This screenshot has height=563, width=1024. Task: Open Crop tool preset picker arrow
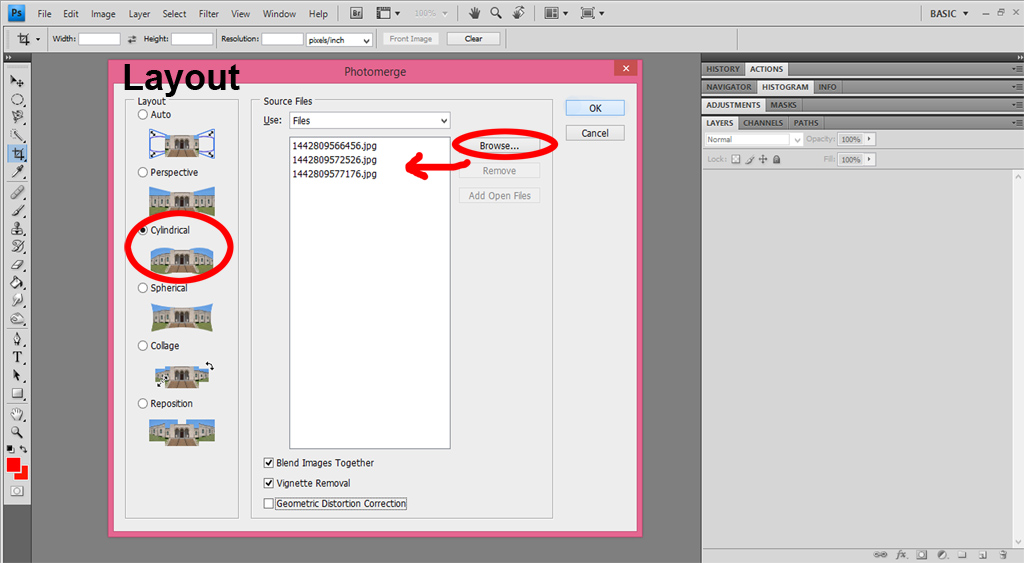point(38,40)
